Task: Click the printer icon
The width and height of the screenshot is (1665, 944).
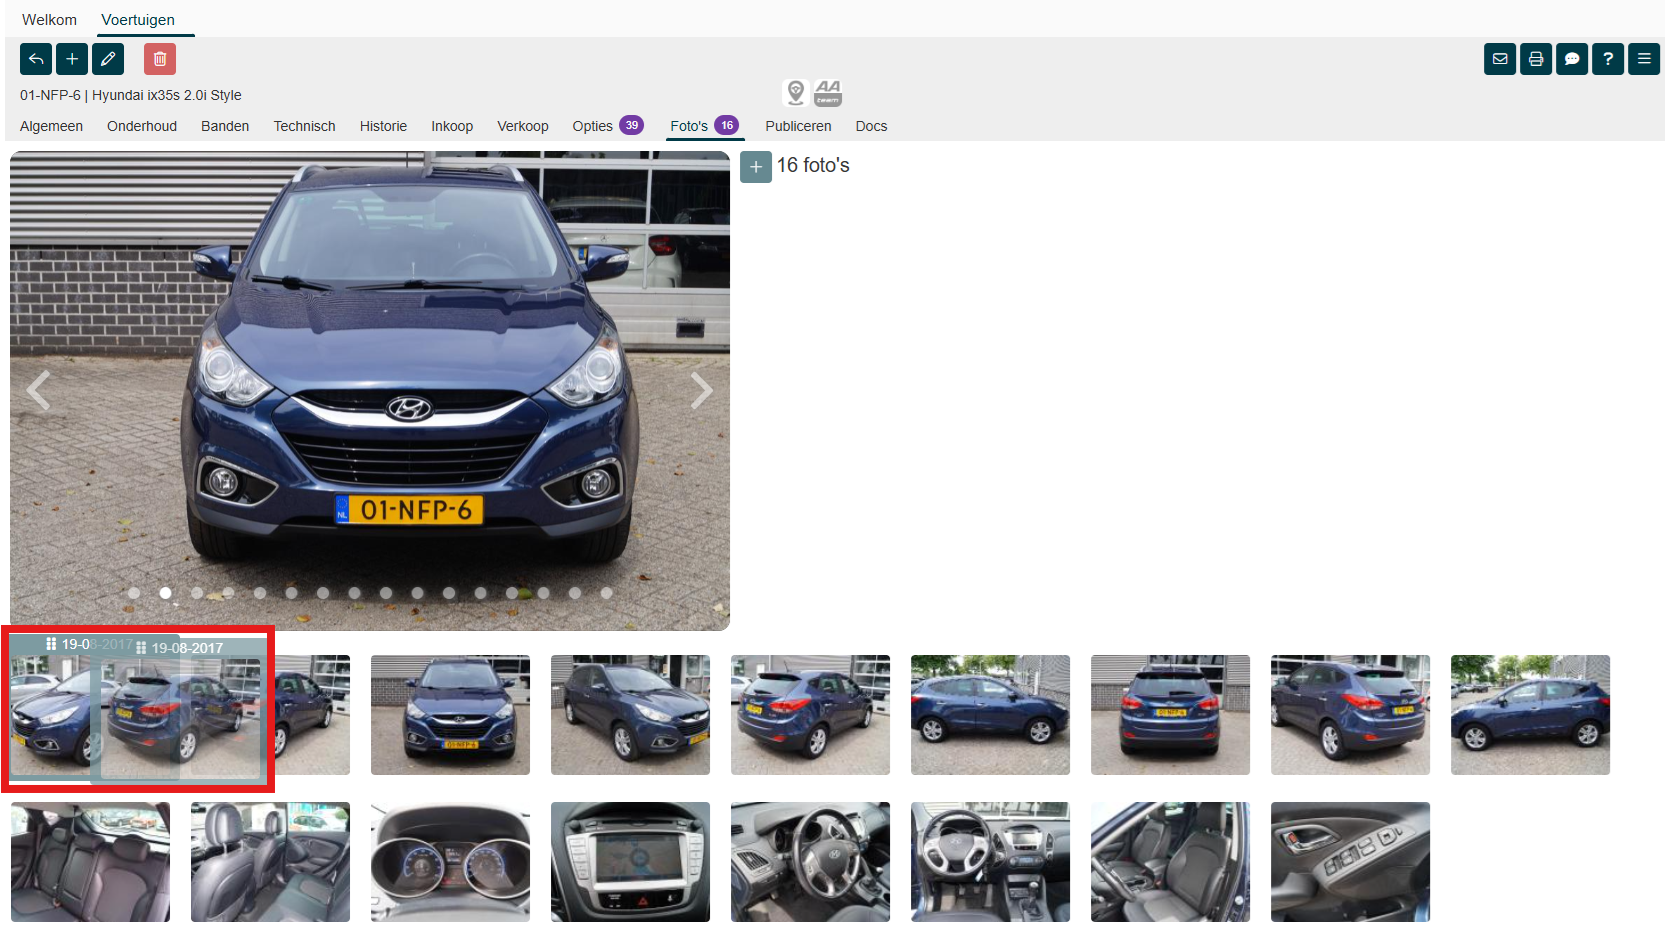Action: click(x=1536, y=59)
